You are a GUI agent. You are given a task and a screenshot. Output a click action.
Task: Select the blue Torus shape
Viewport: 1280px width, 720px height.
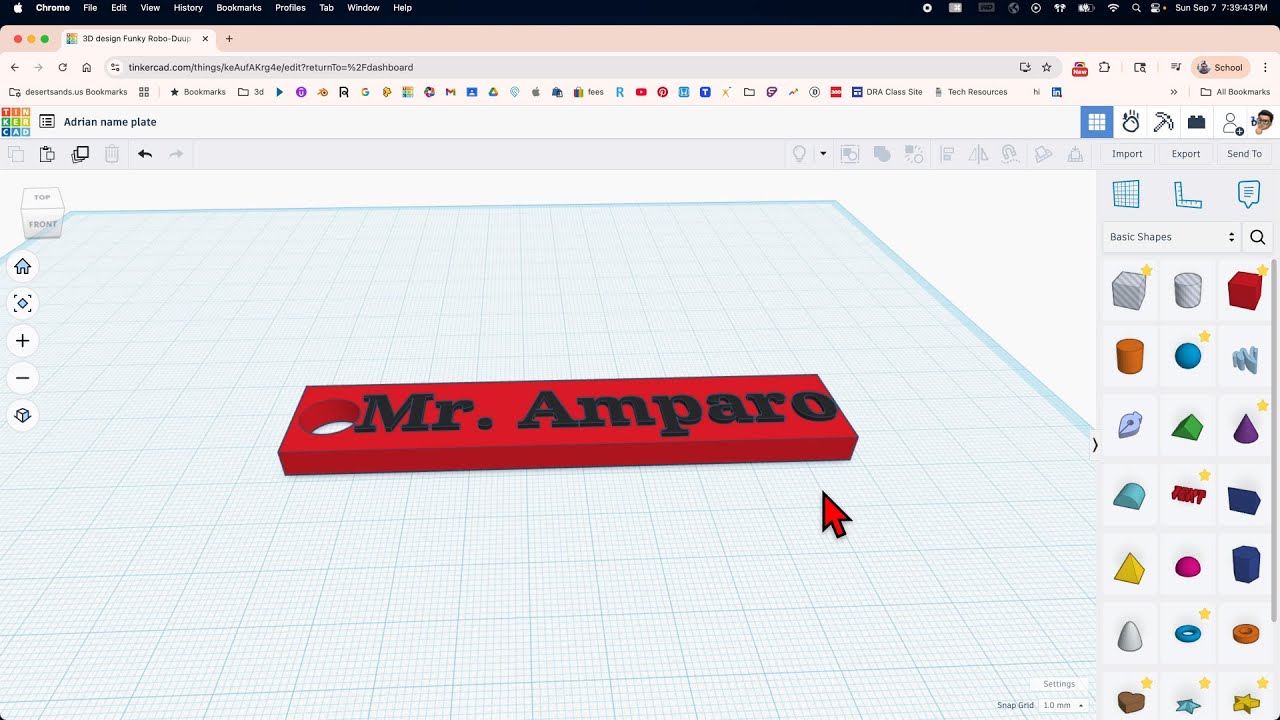[1187, 633]
